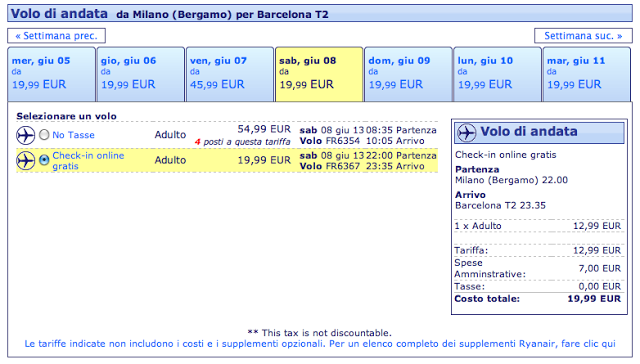Click the 54,99 EUR fare price

[x=264, y=129]
